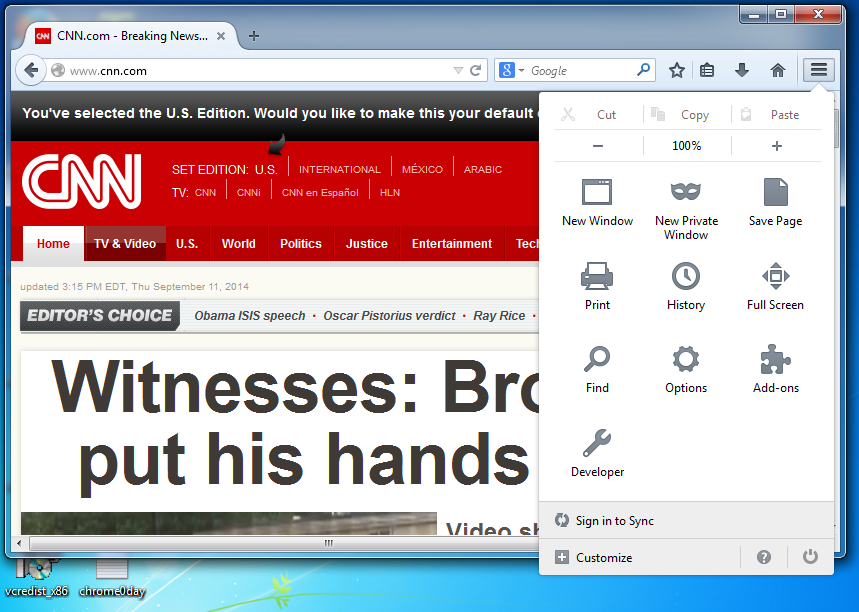Select the INTERNATIONAL edition link
Screen dimensions: 859x612
tap(340, 169)
